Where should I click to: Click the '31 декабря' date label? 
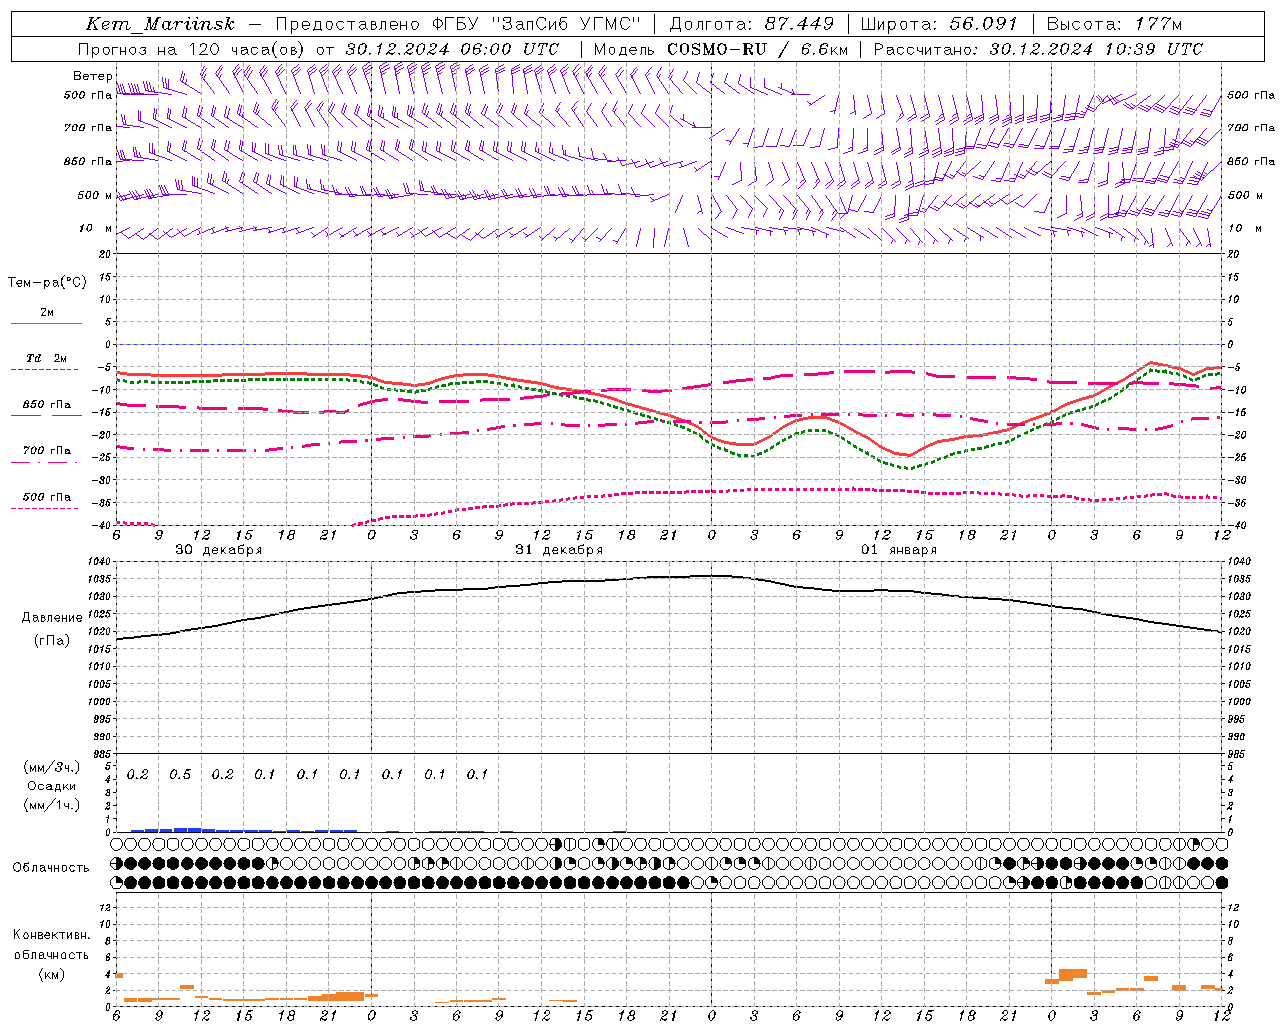click(x=559, y=550)
